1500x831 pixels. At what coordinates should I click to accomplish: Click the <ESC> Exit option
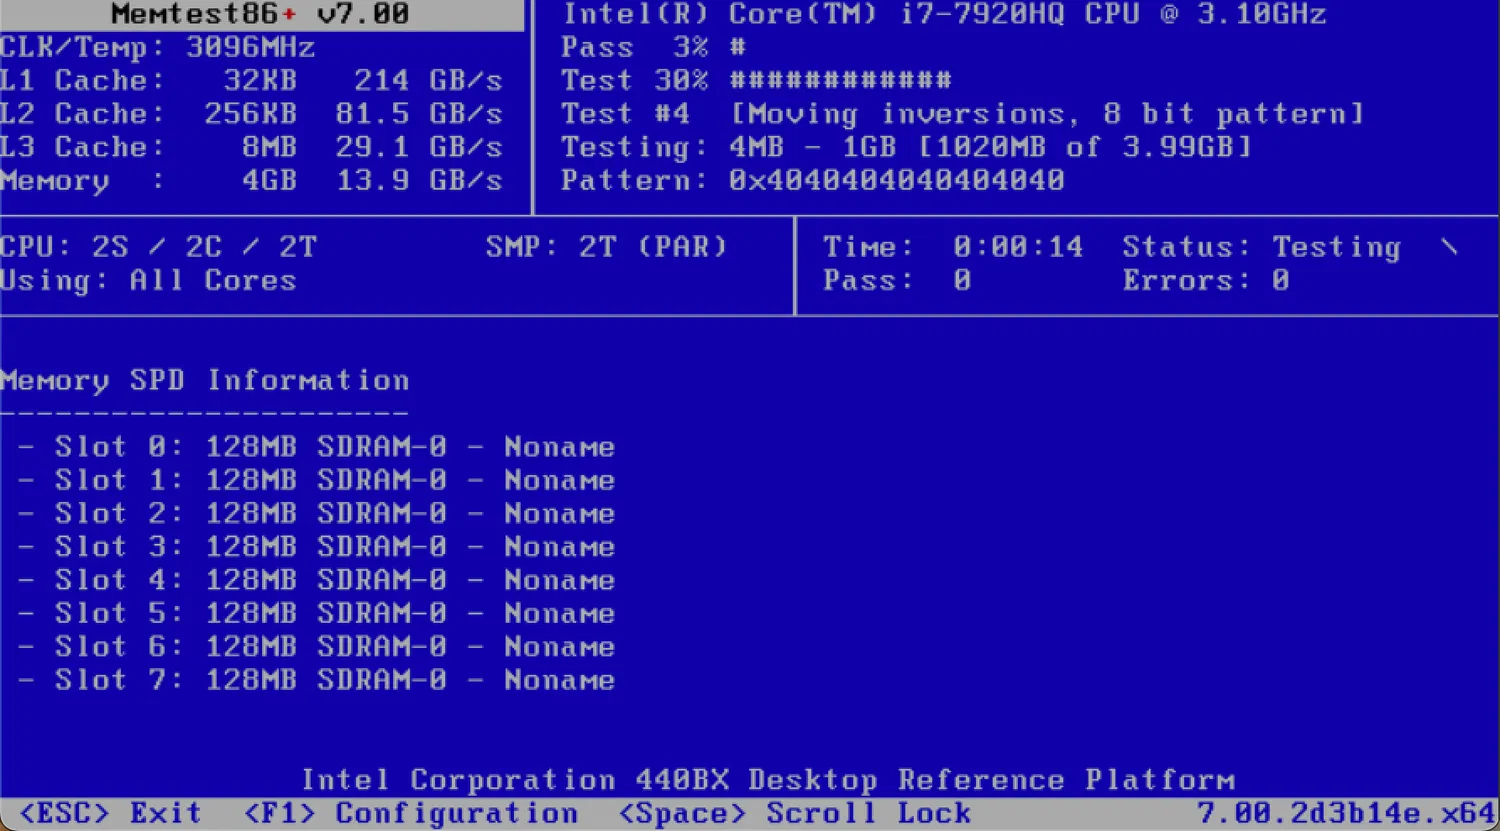pyautogui.click(x=110, y=814)
